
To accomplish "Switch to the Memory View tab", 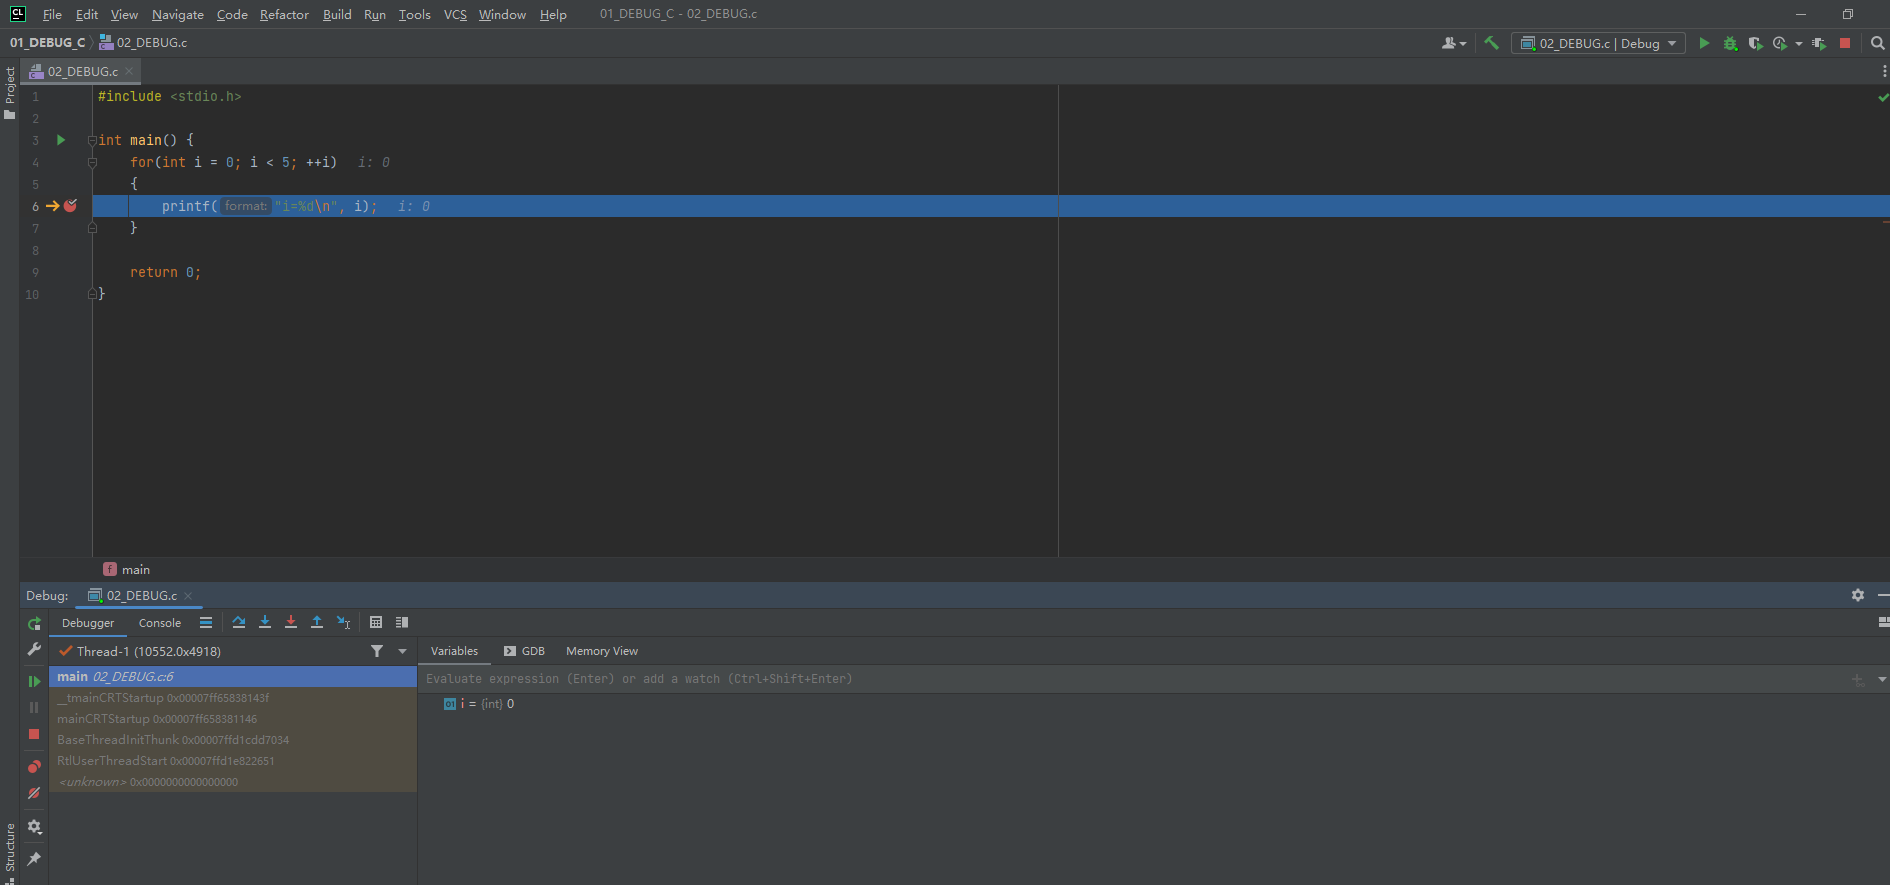I will [602, 651].
